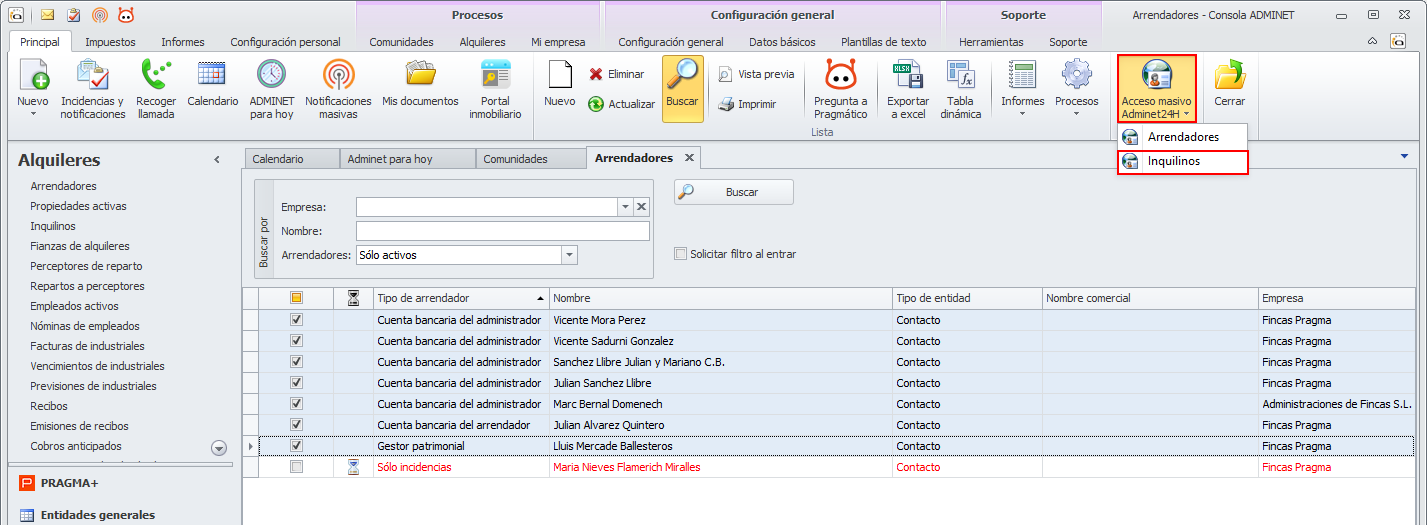Image resolution: width=1427 pixels, height=525 pixels.
Task: Open the Empresa combo box dropdown
Action: [x=625, y=207]
